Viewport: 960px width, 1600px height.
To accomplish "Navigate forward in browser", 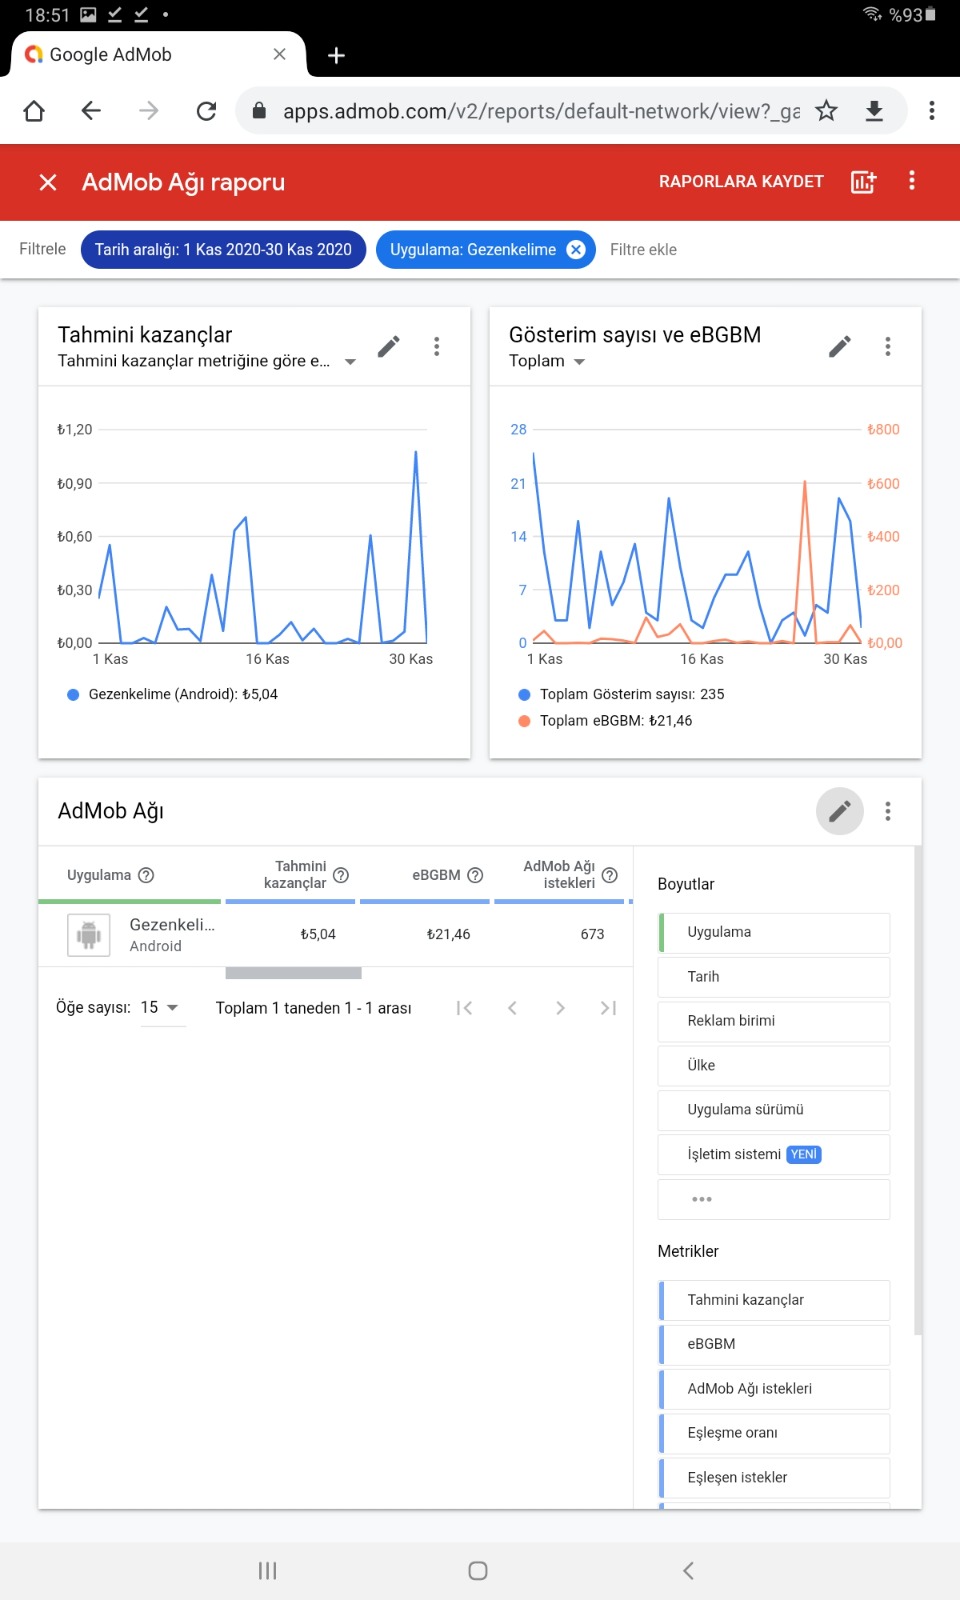I will coord(148,111).
